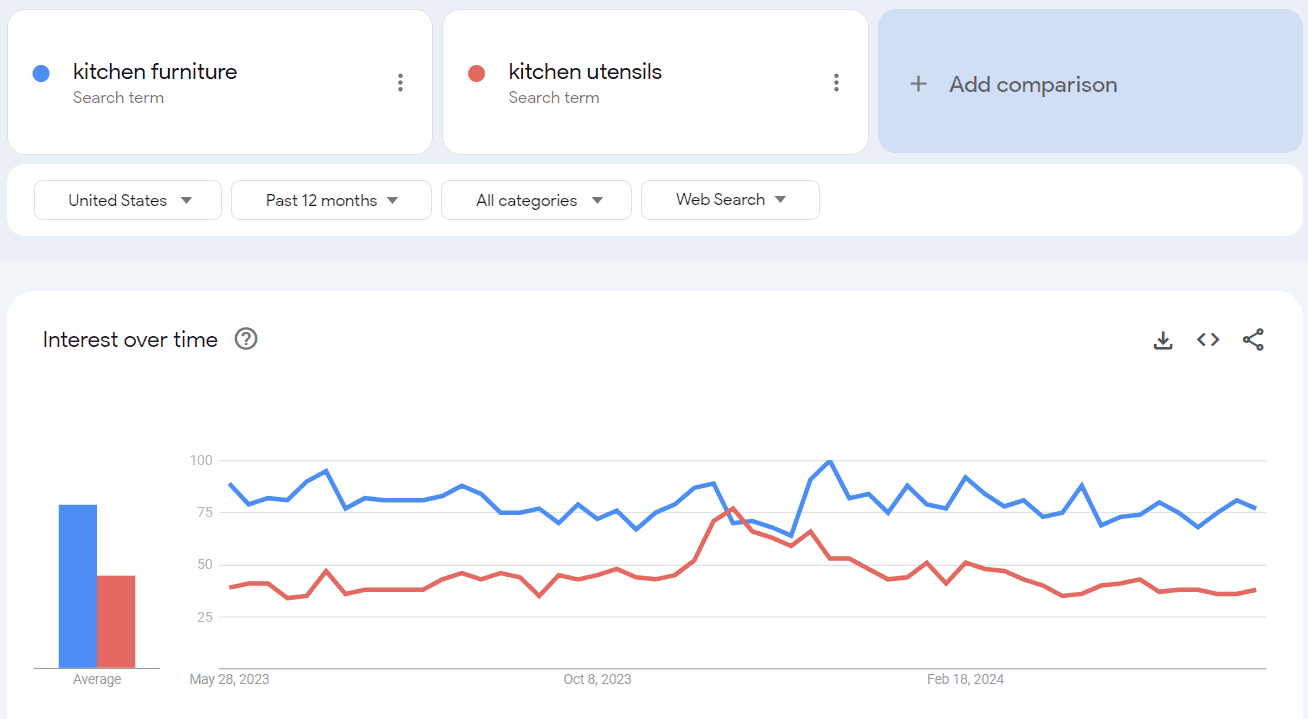
Task: Open kitchen furniture term options menu
Action: [x=400, y=83]
